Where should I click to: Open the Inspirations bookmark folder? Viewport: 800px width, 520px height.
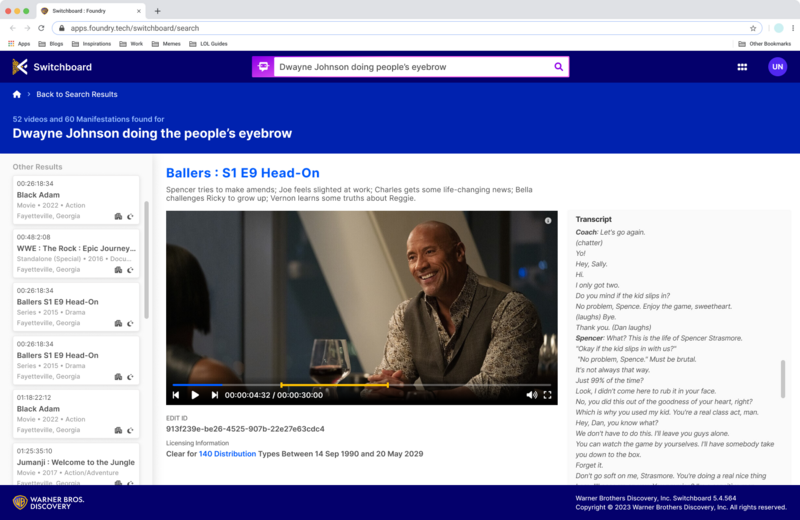91,44
